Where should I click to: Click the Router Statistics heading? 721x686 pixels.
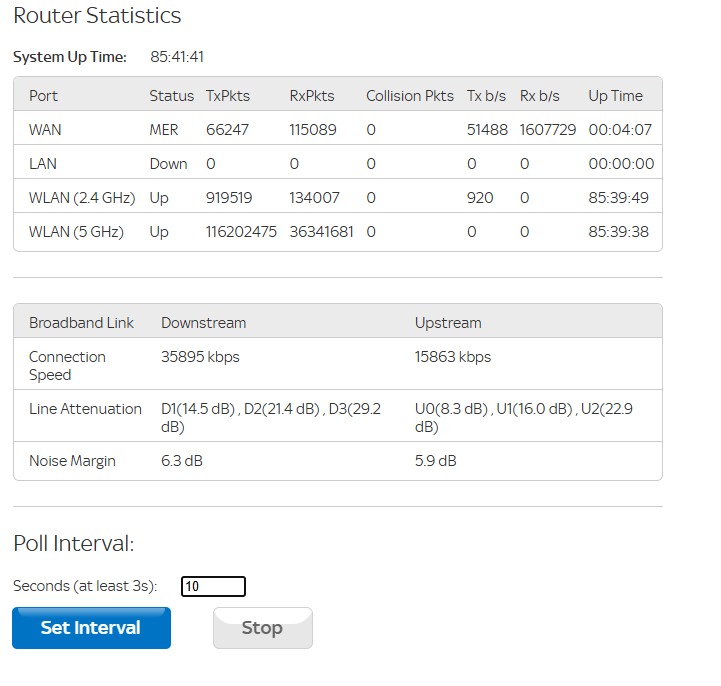97,16
